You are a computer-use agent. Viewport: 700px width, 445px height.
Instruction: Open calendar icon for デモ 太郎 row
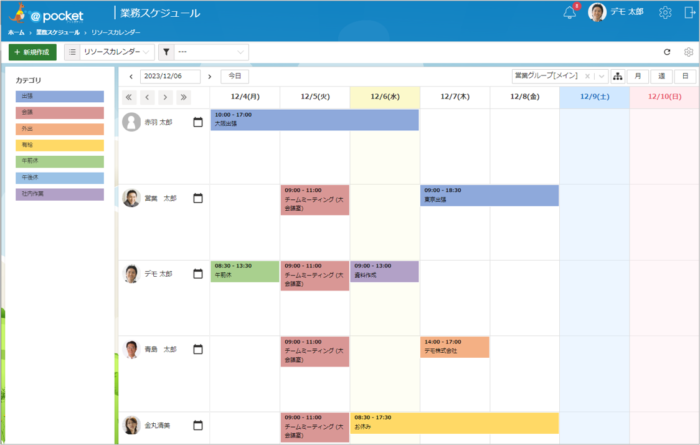click(198, 274)
